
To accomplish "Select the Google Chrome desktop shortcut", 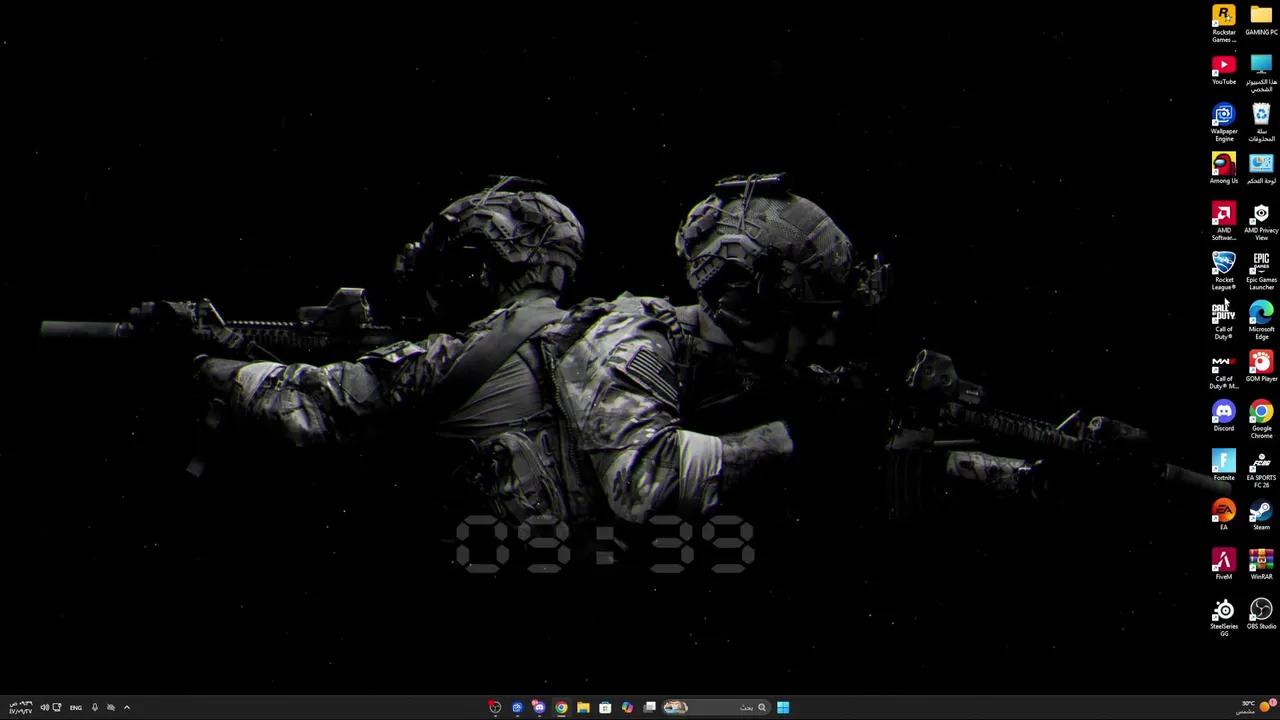I will tap(1261, 421).
